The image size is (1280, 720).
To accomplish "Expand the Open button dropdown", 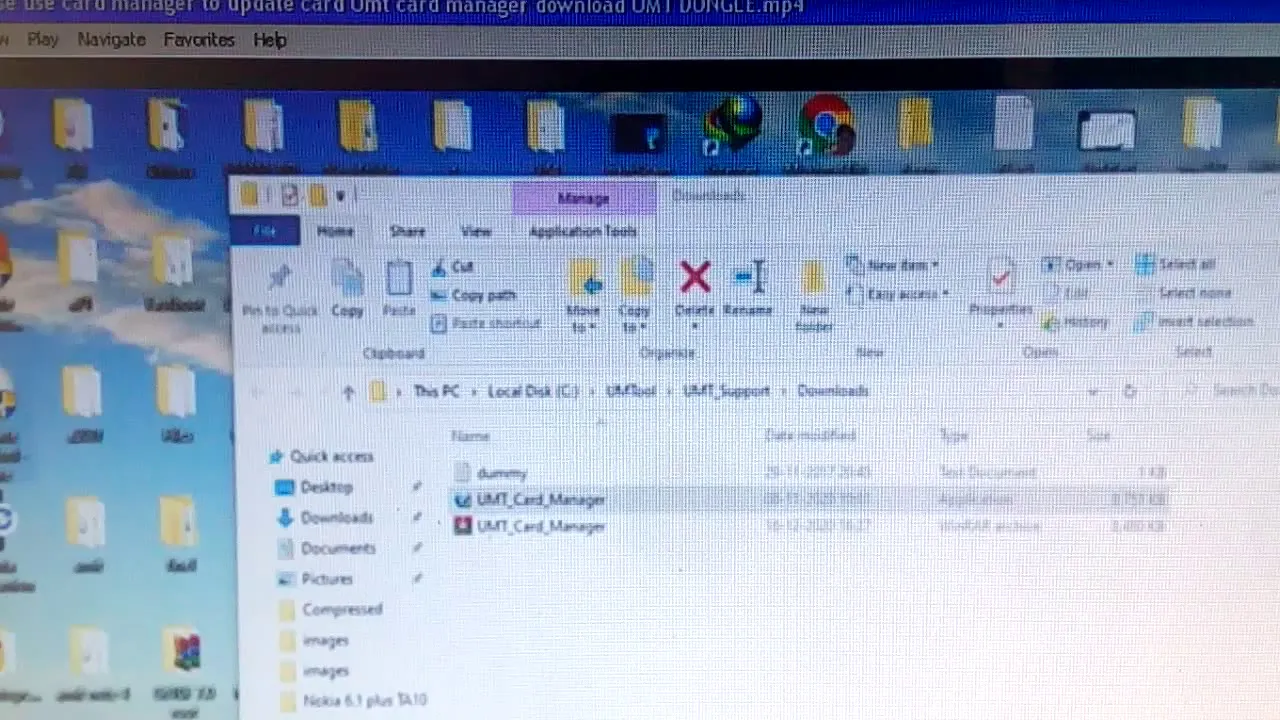I will [x=1110, y=265].
